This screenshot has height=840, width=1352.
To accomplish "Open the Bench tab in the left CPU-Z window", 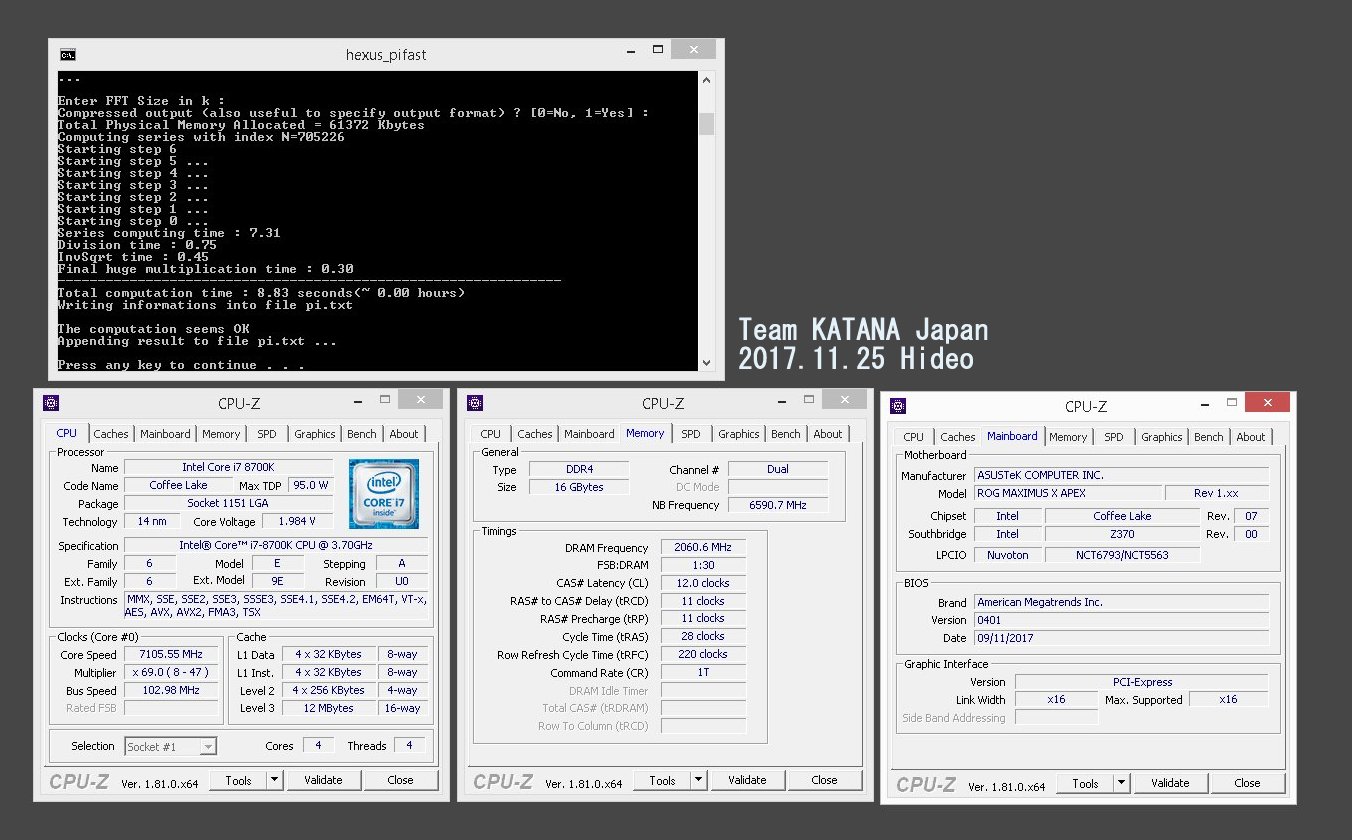I will (362, 434).
